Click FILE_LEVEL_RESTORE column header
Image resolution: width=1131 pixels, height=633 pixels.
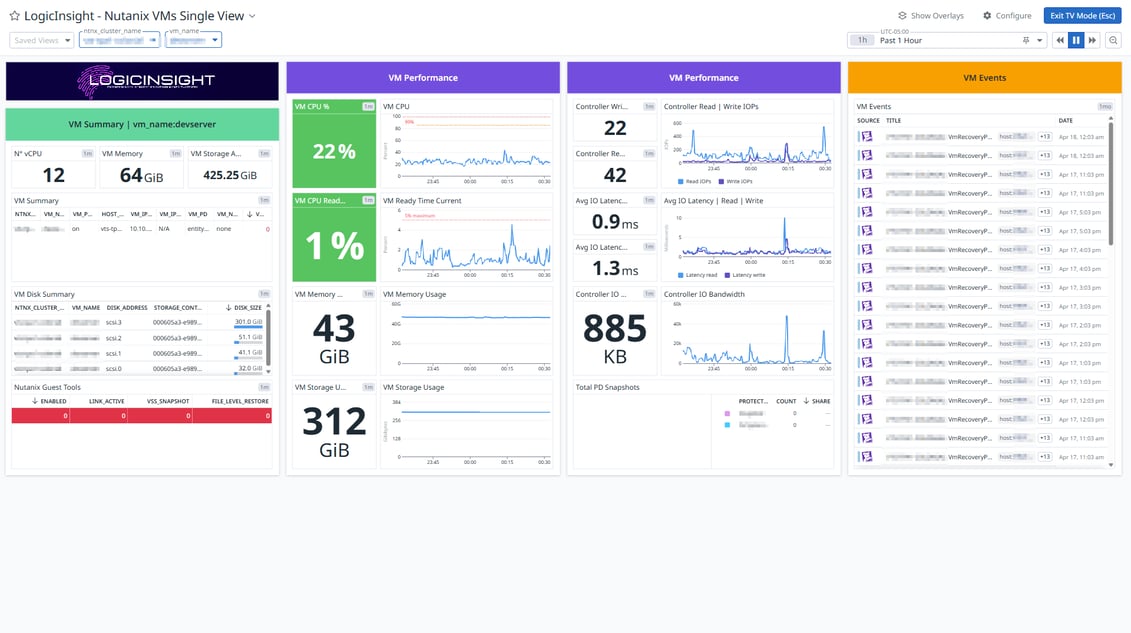coord(239,401)
